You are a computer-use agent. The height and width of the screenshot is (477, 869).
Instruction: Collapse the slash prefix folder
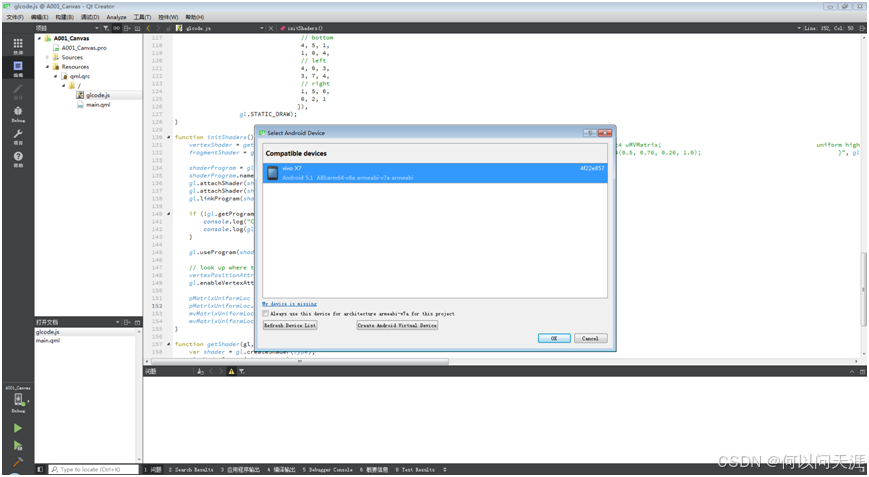click(64, 85)
